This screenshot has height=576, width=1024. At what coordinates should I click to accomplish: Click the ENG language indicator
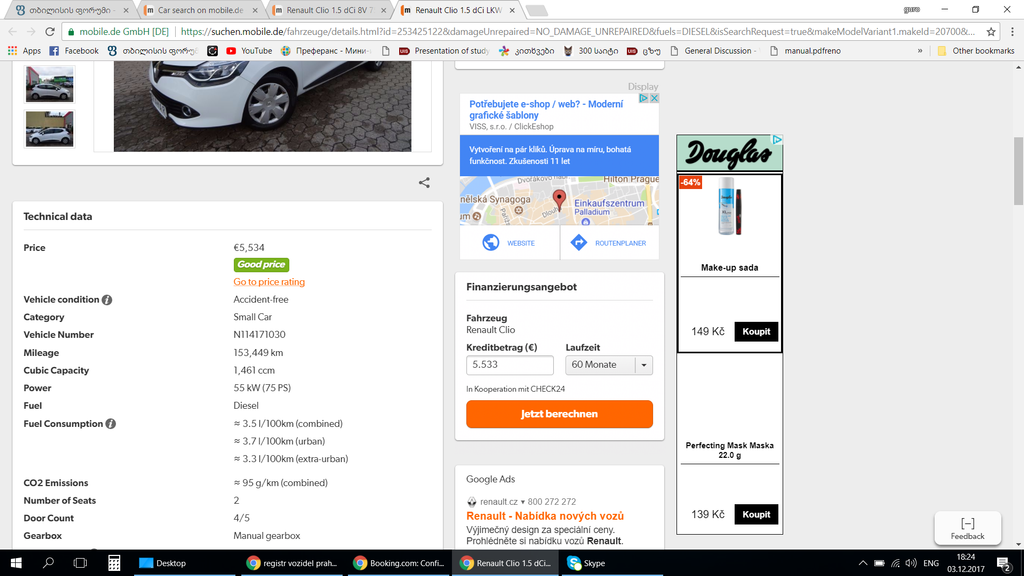931,563
